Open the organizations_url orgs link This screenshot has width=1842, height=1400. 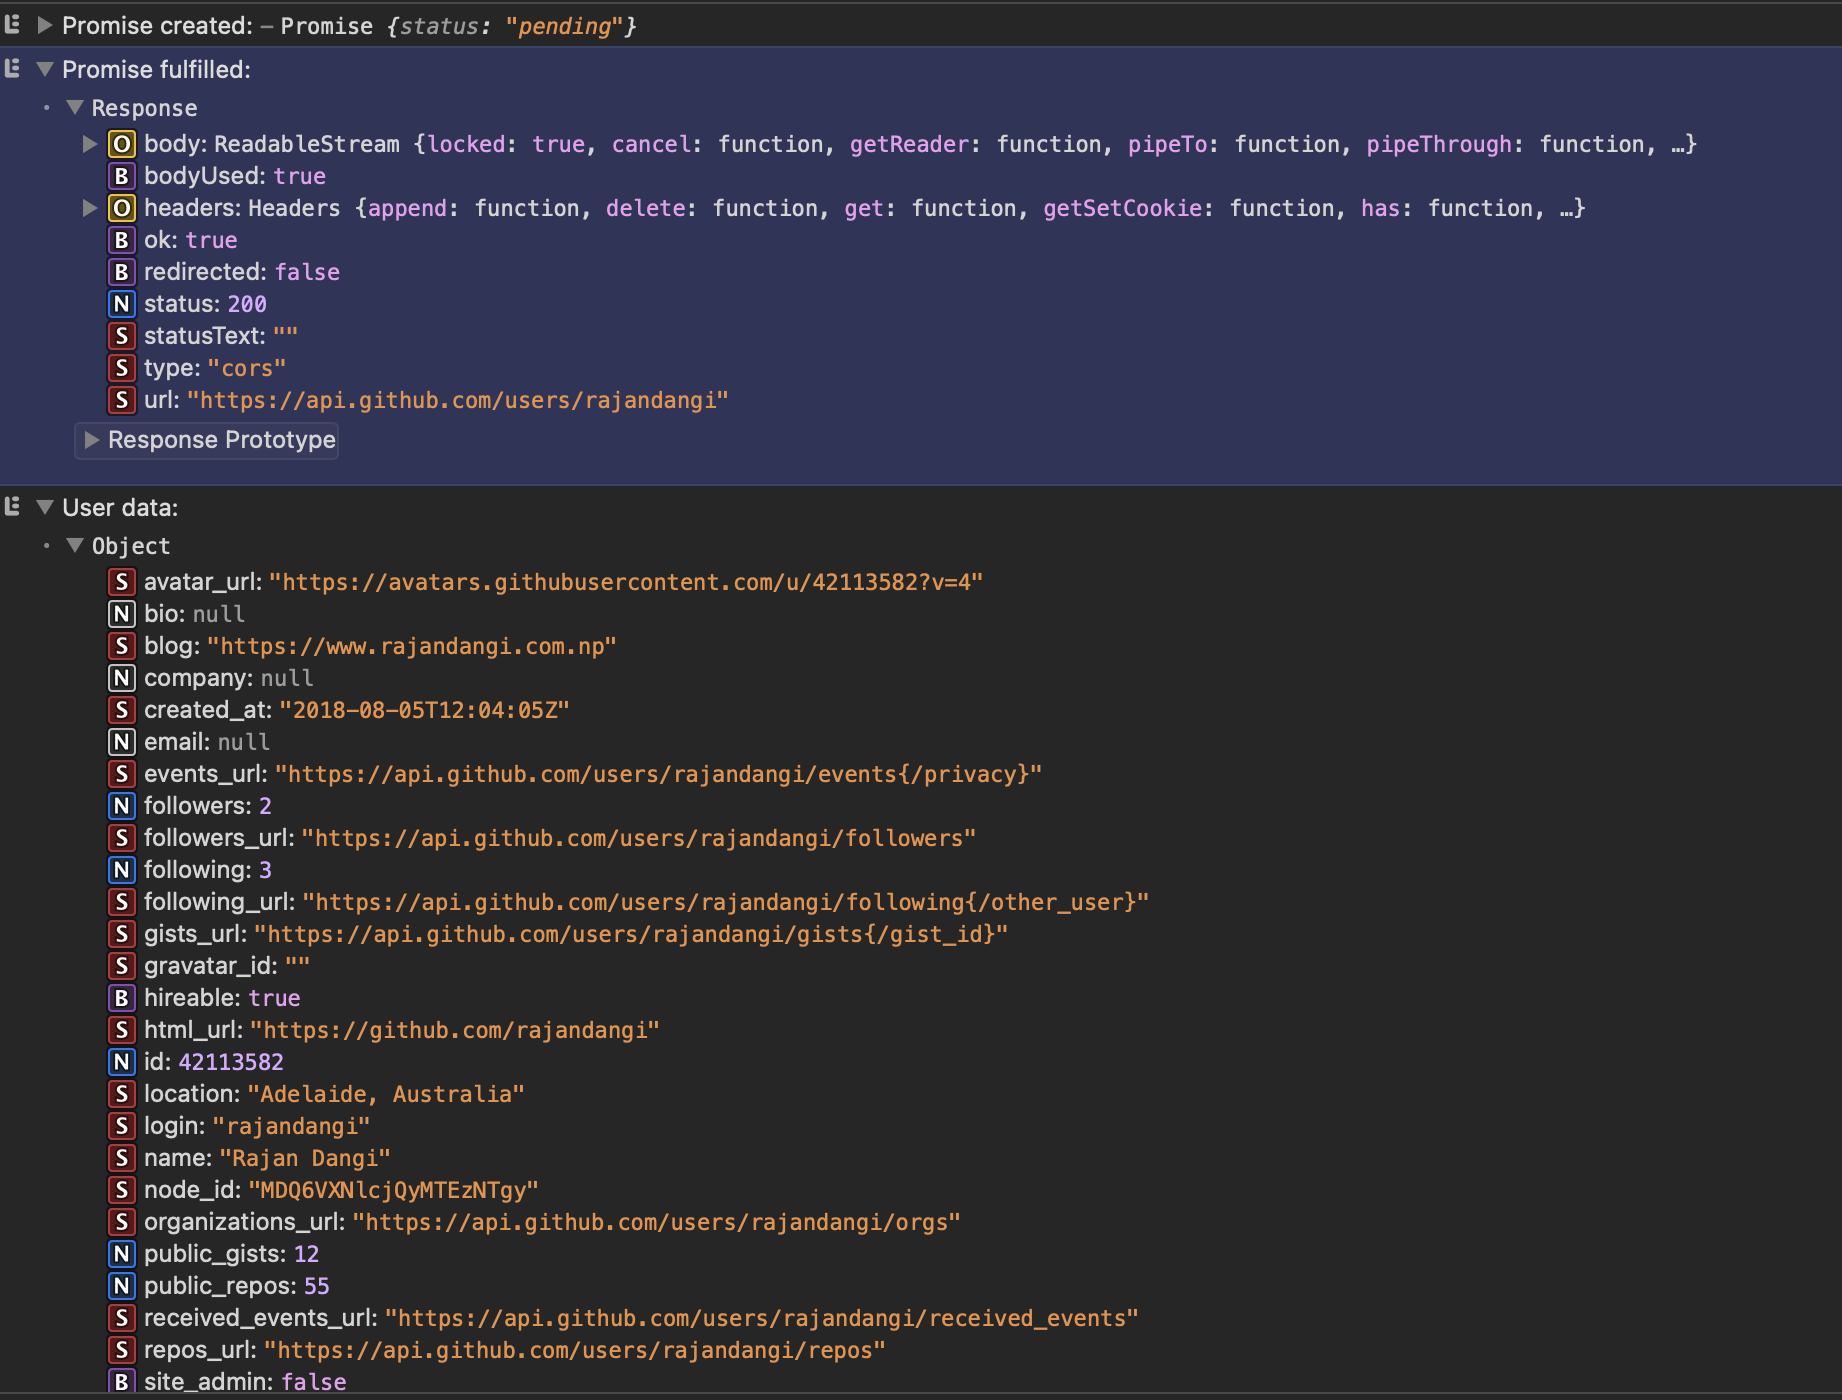(x=656, y=1222)
